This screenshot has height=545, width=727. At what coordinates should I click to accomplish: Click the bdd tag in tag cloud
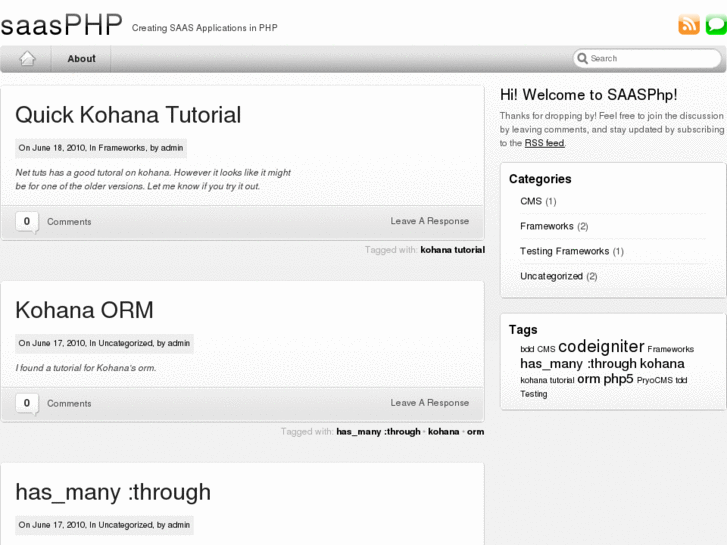527,349
